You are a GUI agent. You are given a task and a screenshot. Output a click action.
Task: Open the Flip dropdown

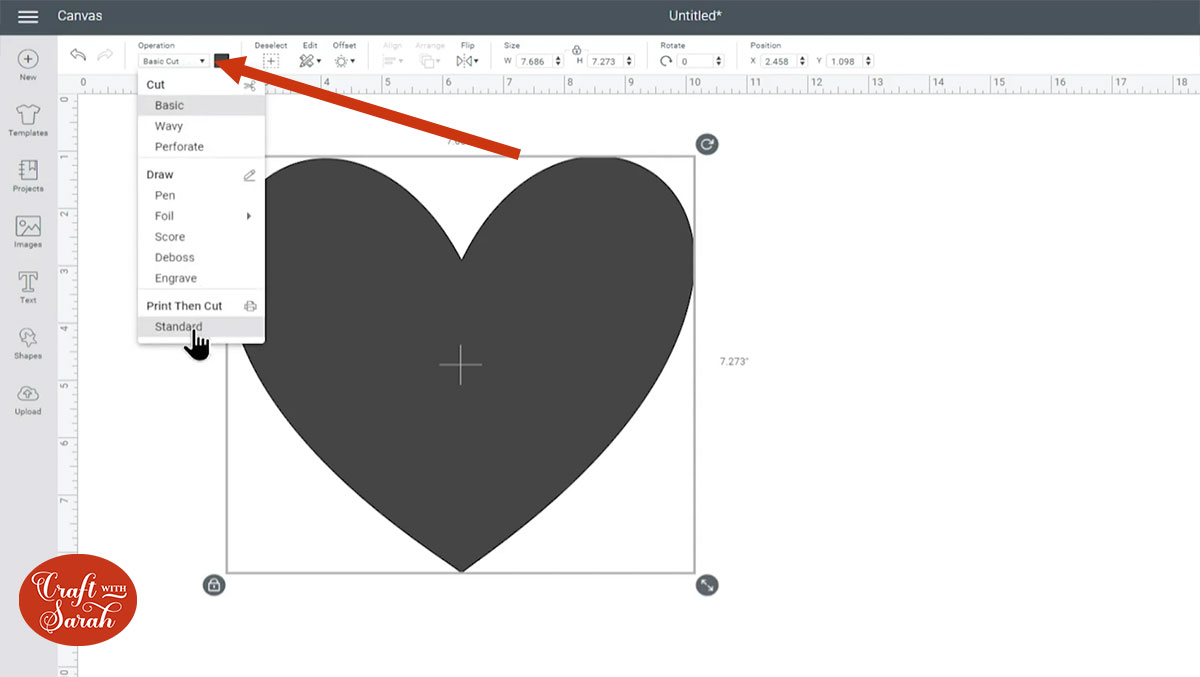pyautogui.click(x=467, y=61)
